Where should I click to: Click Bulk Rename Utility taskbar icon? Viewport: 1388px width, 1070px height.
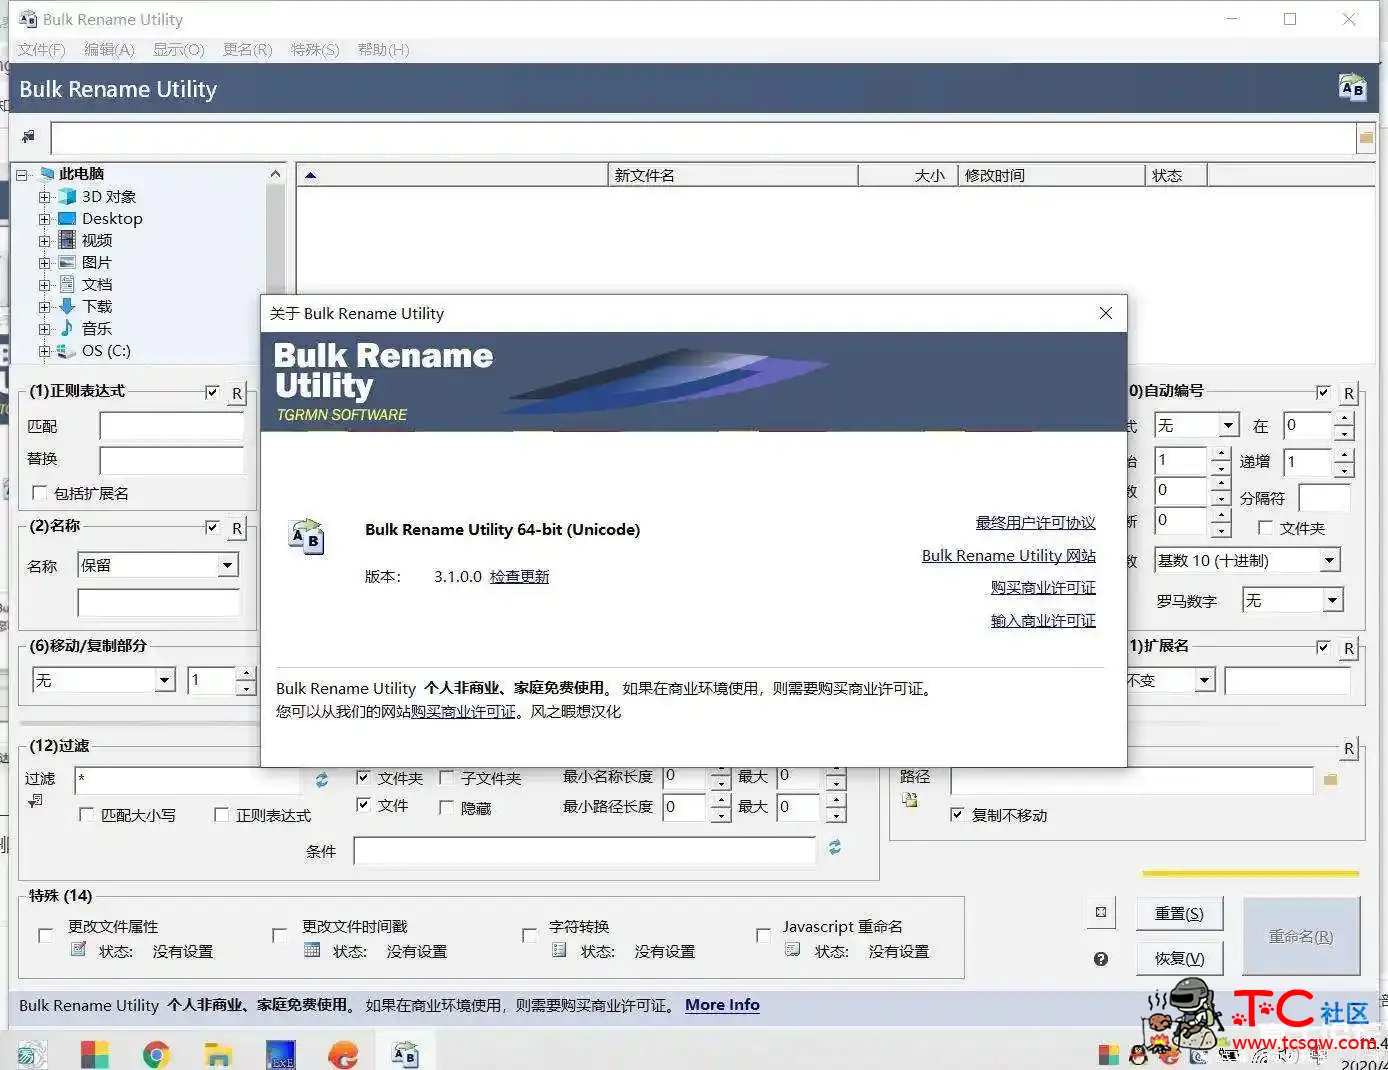(405, 1054)
